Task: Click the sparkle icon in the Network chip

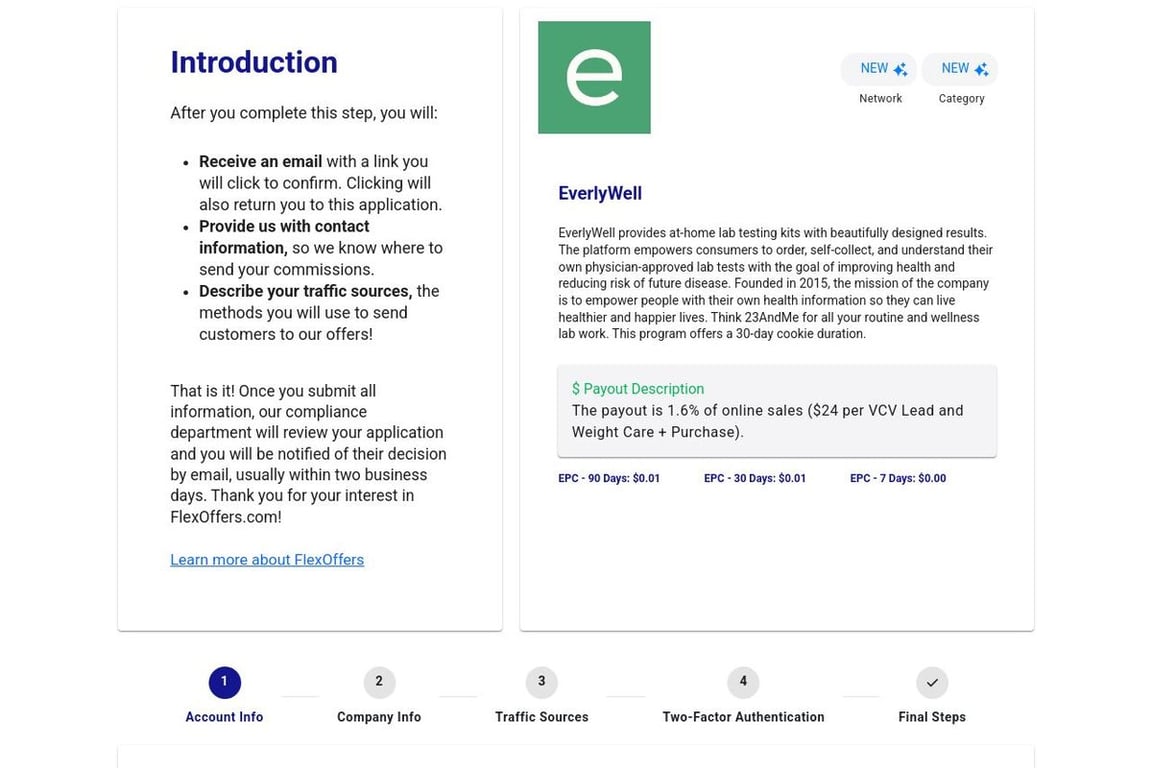Action: click(900, 69)
